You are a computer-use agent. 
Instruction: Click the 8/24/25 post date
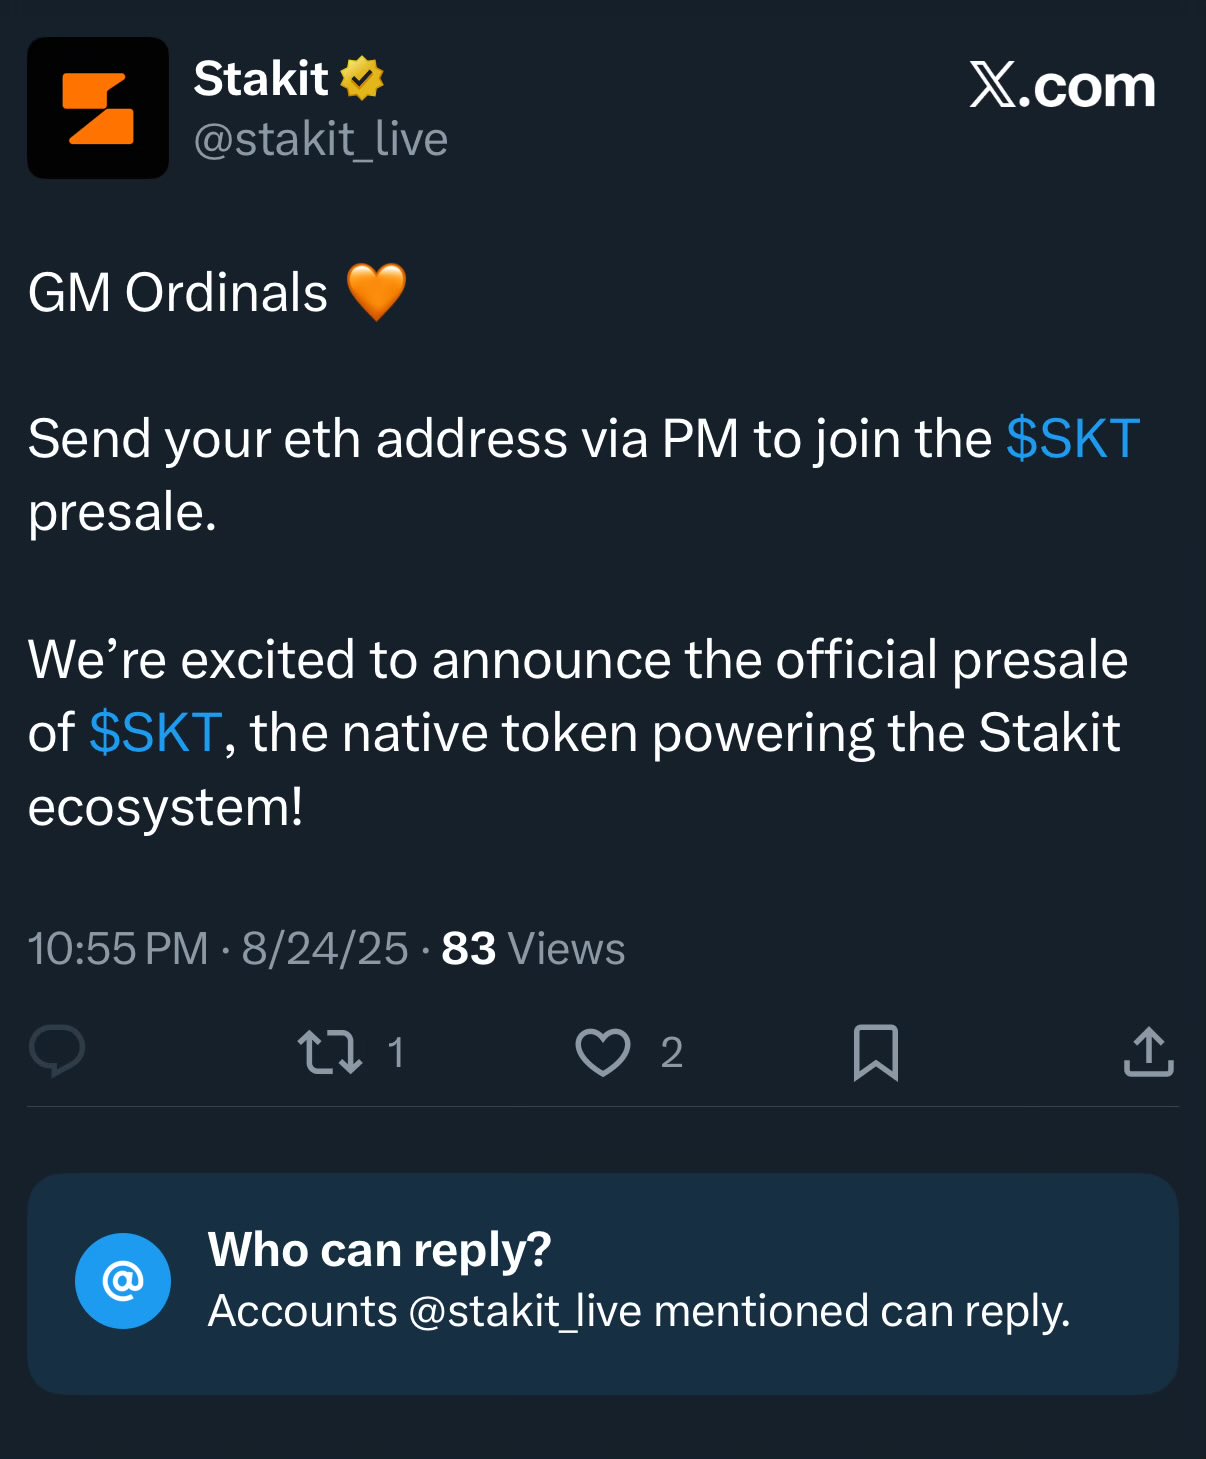(x=325, y=949)
